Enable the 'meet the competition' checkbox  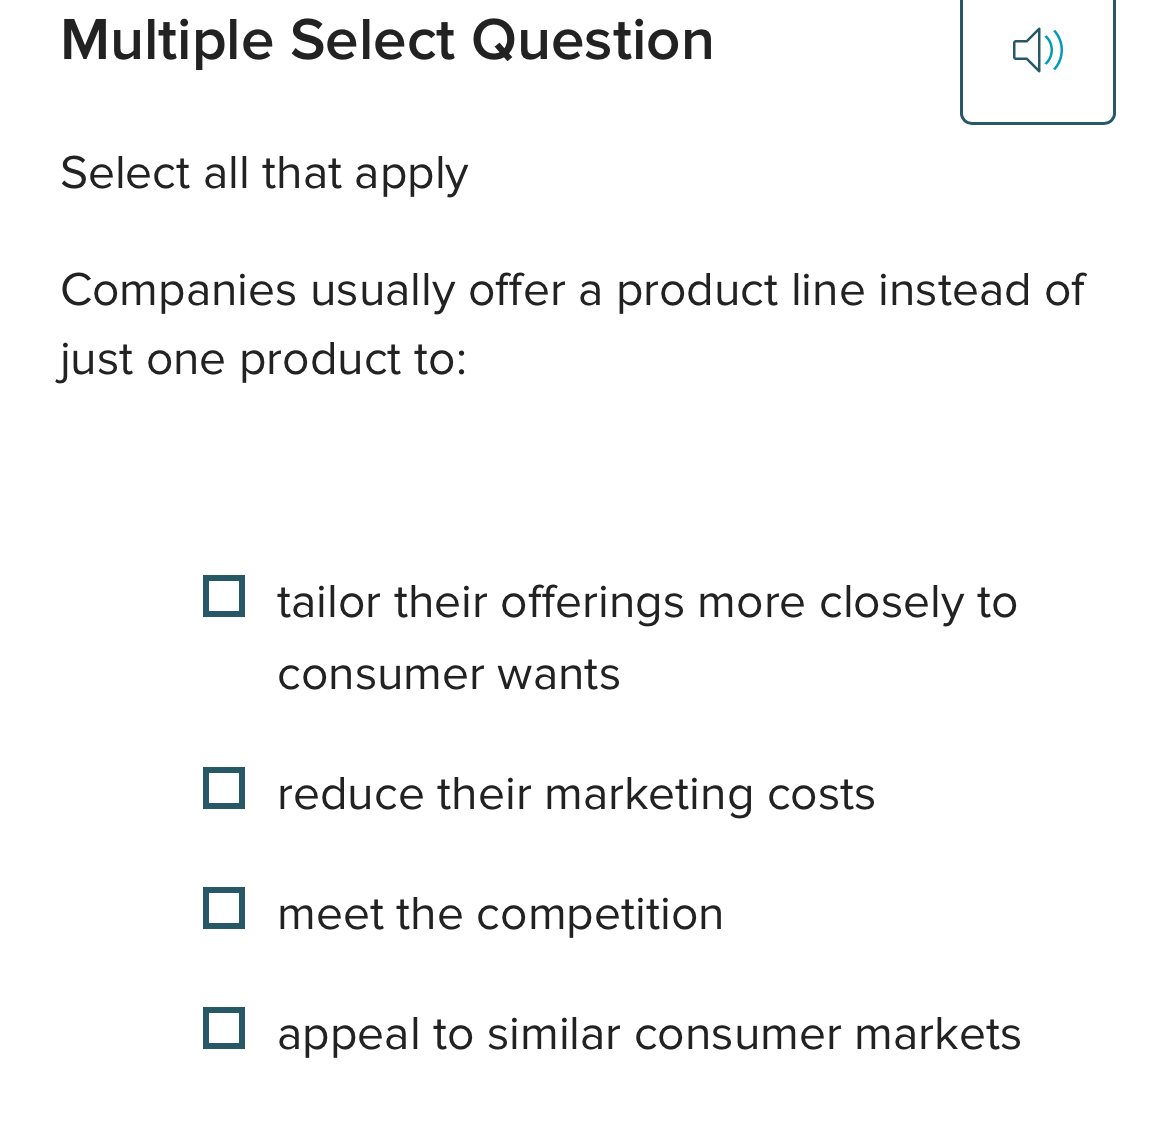(224, 908)
